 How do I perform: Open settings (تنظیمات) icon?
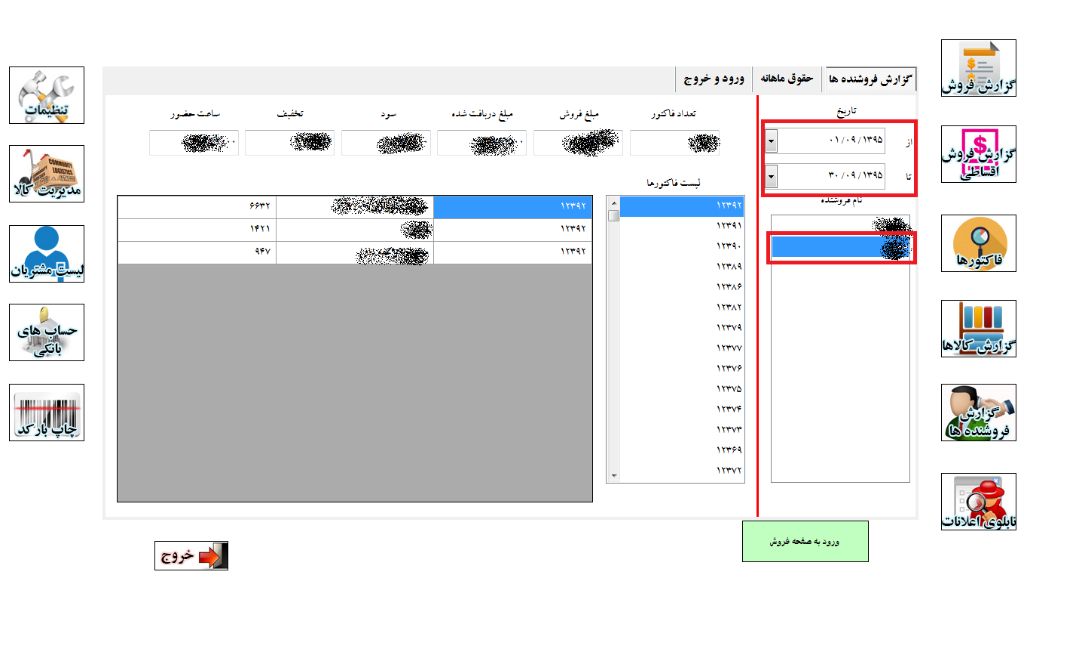tap(47, 95)
